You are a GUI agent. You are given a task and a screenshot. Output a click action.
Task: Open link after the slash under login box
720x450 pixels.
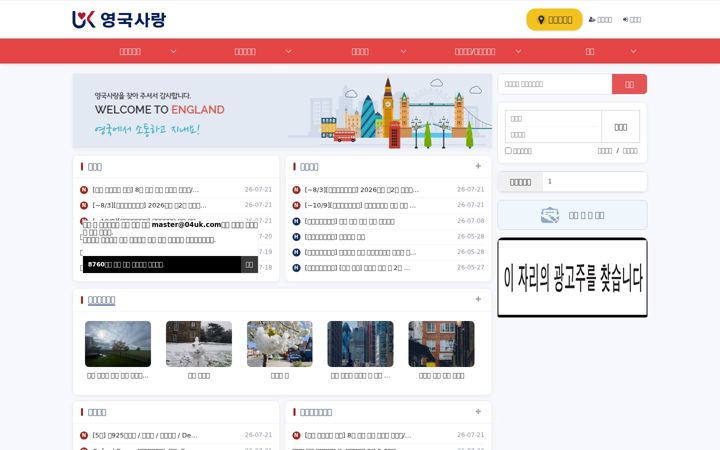(630, 151)
